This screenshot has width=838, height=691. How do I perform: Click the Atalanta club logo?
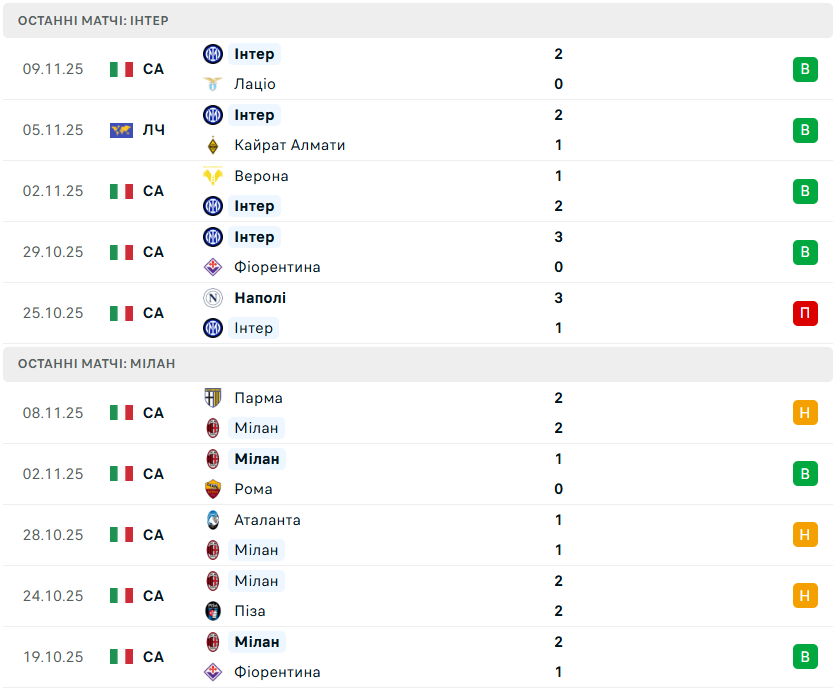tap(212, 520)
